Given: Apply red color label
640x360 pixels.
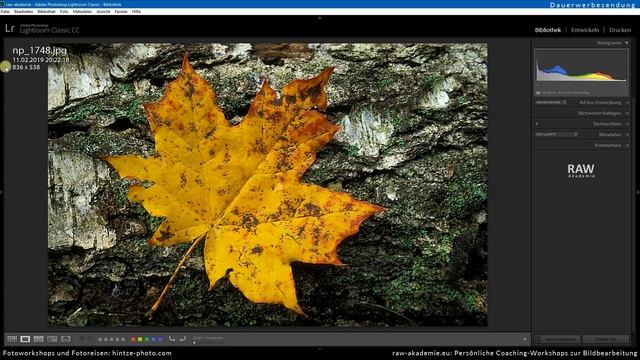Looking at the screenshot, I should click(x=133, y=339).
